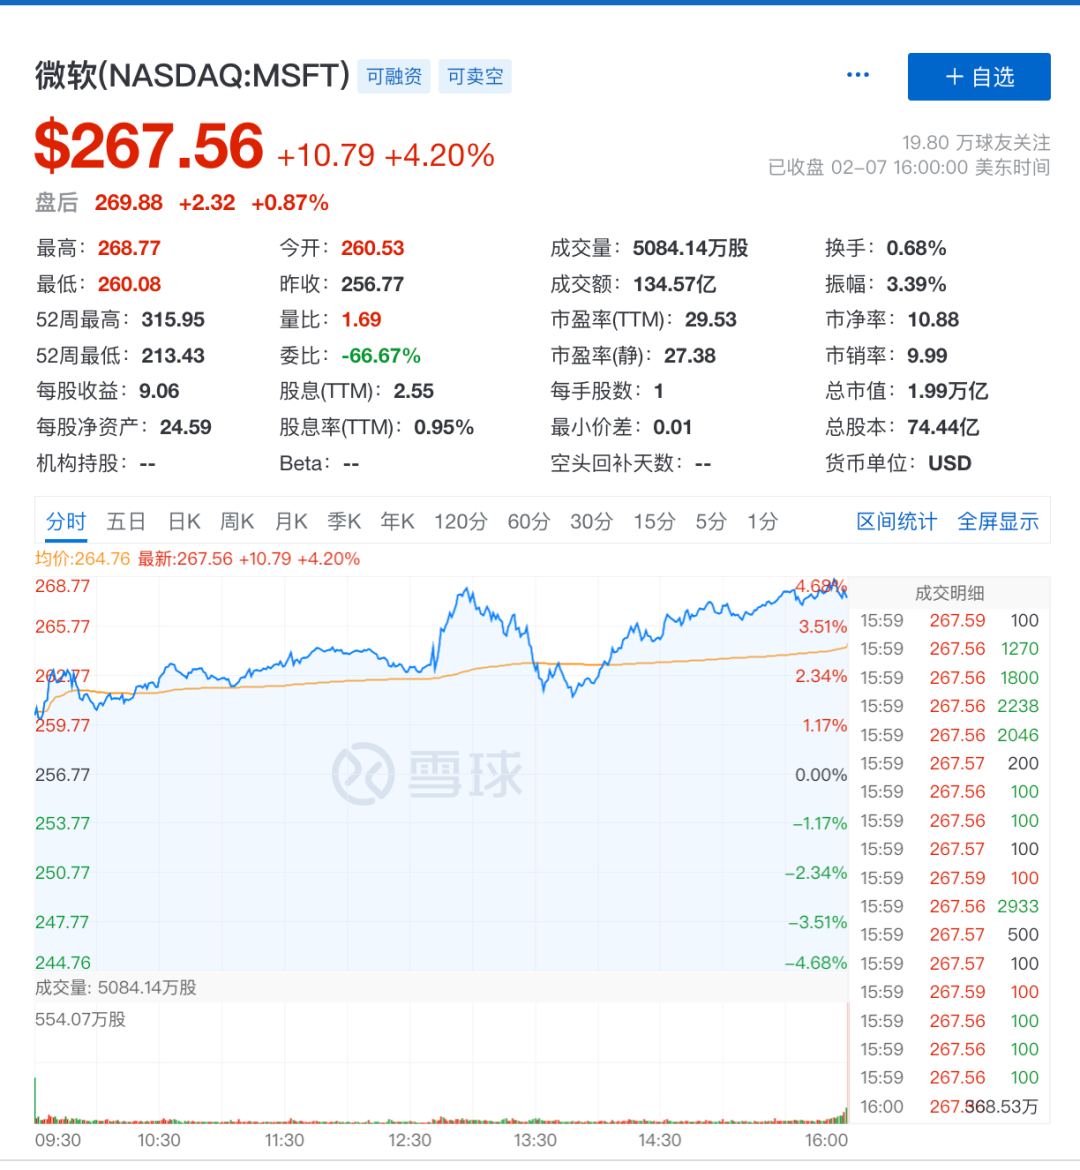Open 区间统计 range statistics
This screenshot has height=1170, width=1080.
click(896, 521)
